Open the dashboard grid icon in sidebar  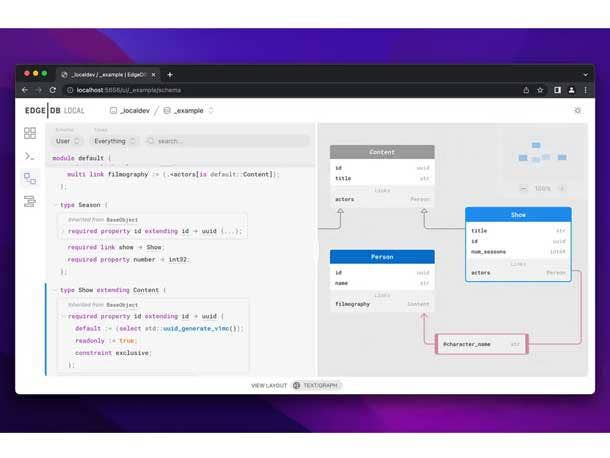(x=30, y=133)
